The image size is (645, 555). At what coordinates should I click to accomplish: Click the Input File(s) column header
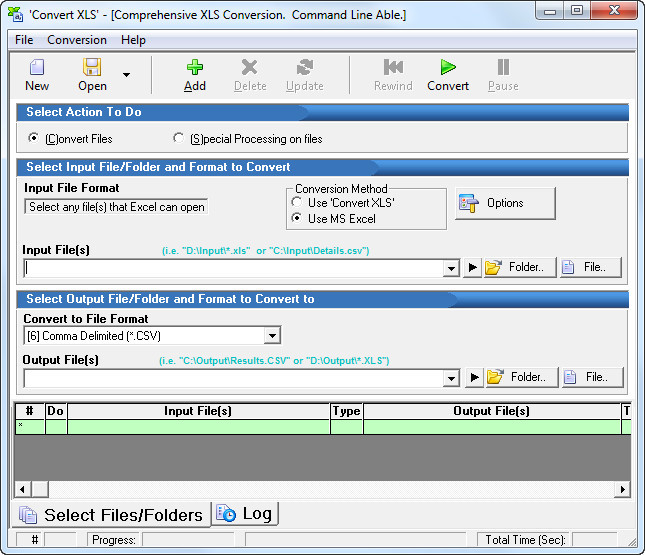pos(199,411)
